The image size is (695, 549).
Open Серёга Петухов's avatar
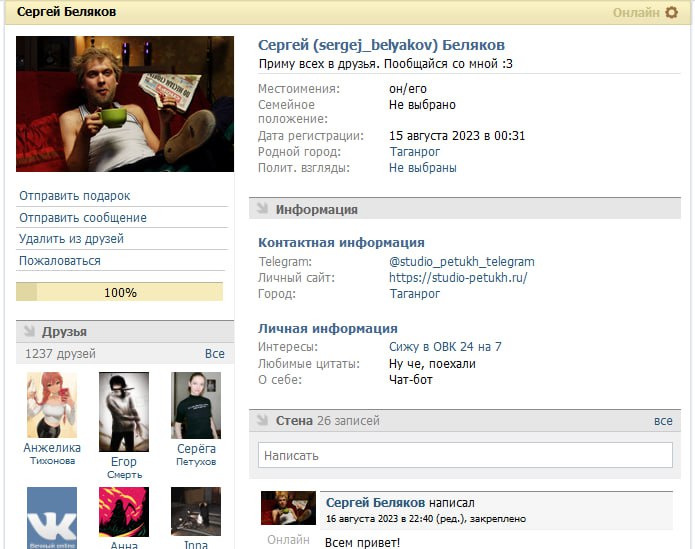click(x=196, y=405)
